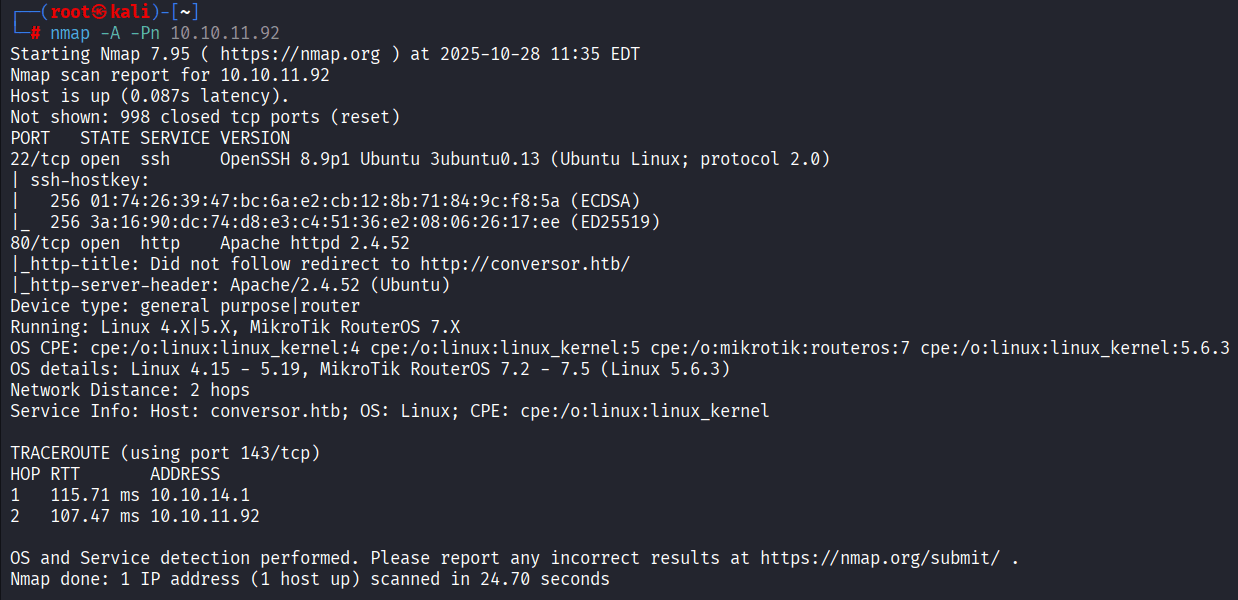
Task: Click the PORT STATE SERVICE VERSION header row
Action: pos(150,138)
